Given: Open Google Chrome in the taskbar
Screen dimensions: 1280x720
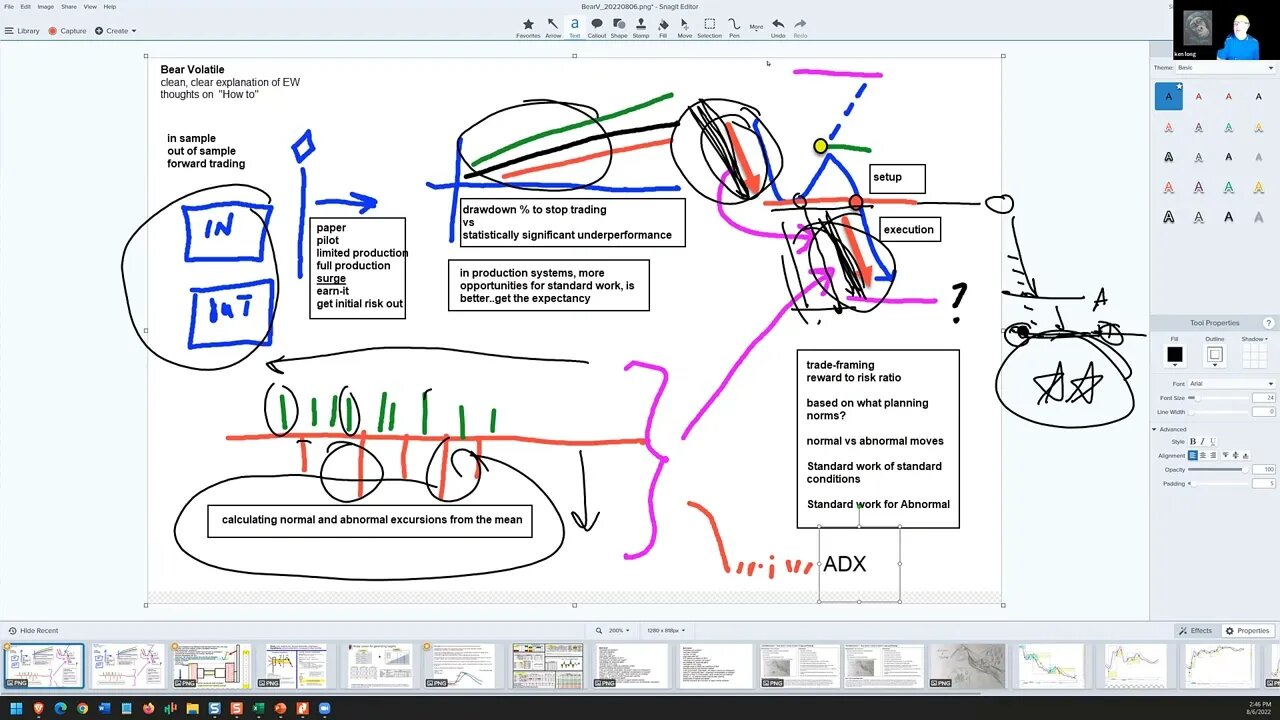Looking at the screenshot, I should click(x=82, y=708).
